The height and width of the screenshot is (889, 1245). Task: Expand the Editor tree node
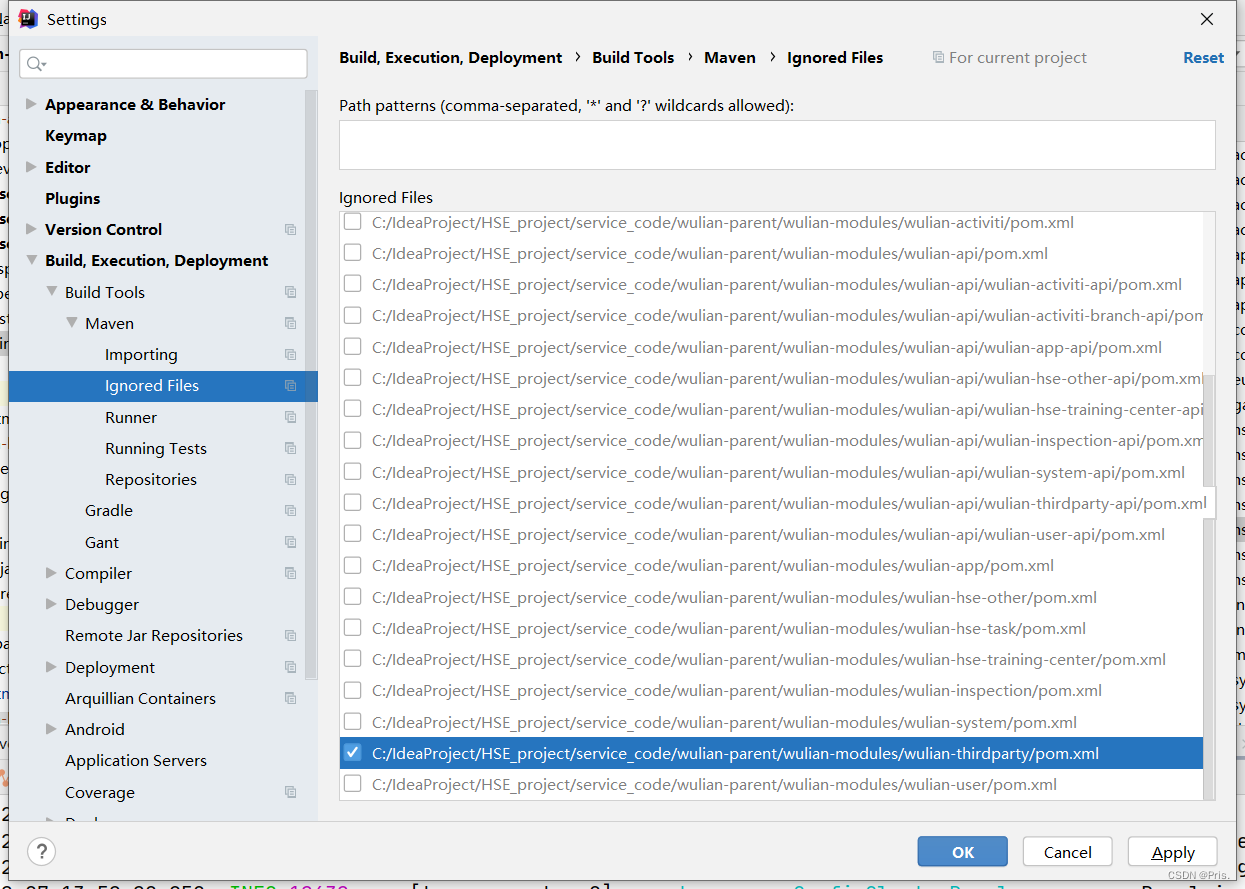pyautogui.click(x=31, y=167)
